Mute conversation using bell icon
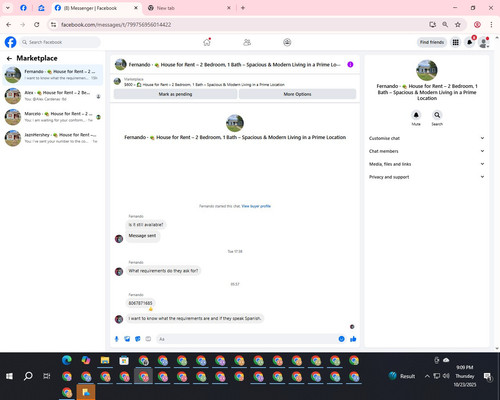 point(416,115)
